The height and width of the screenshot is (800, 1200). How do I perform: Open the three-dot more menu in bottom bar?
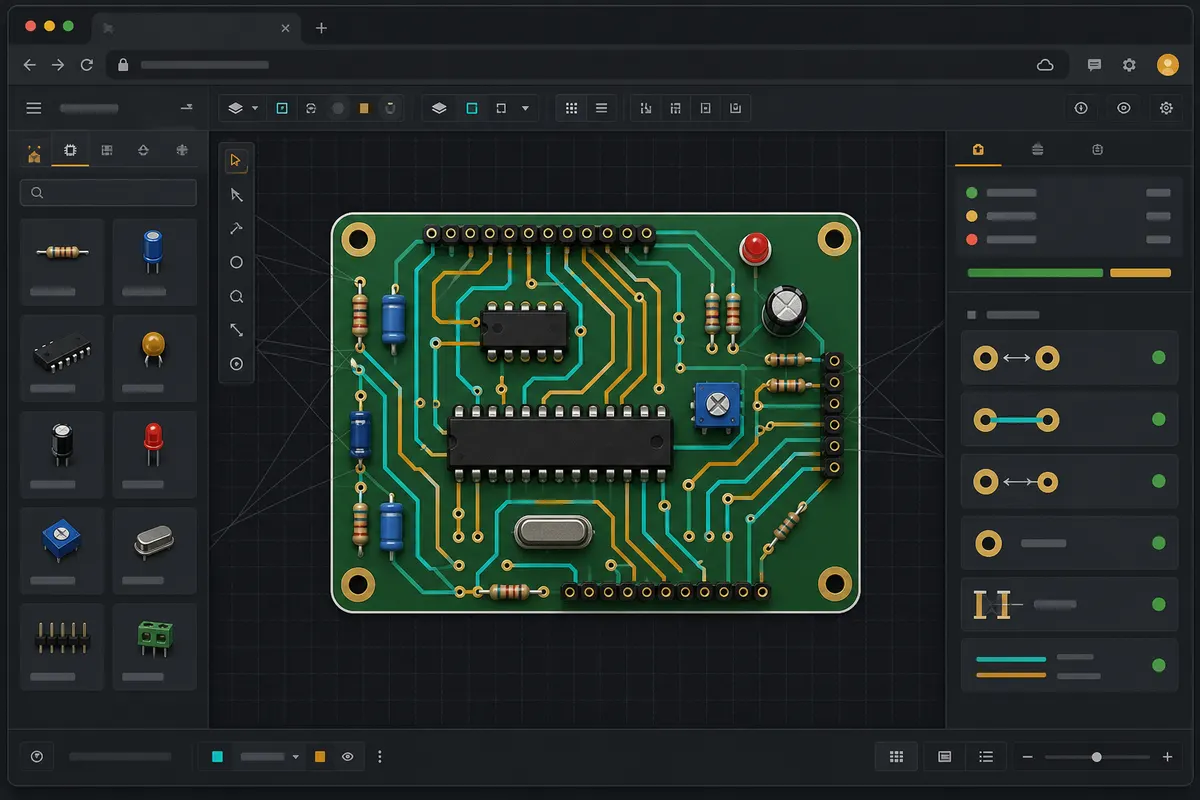[380, 757]
